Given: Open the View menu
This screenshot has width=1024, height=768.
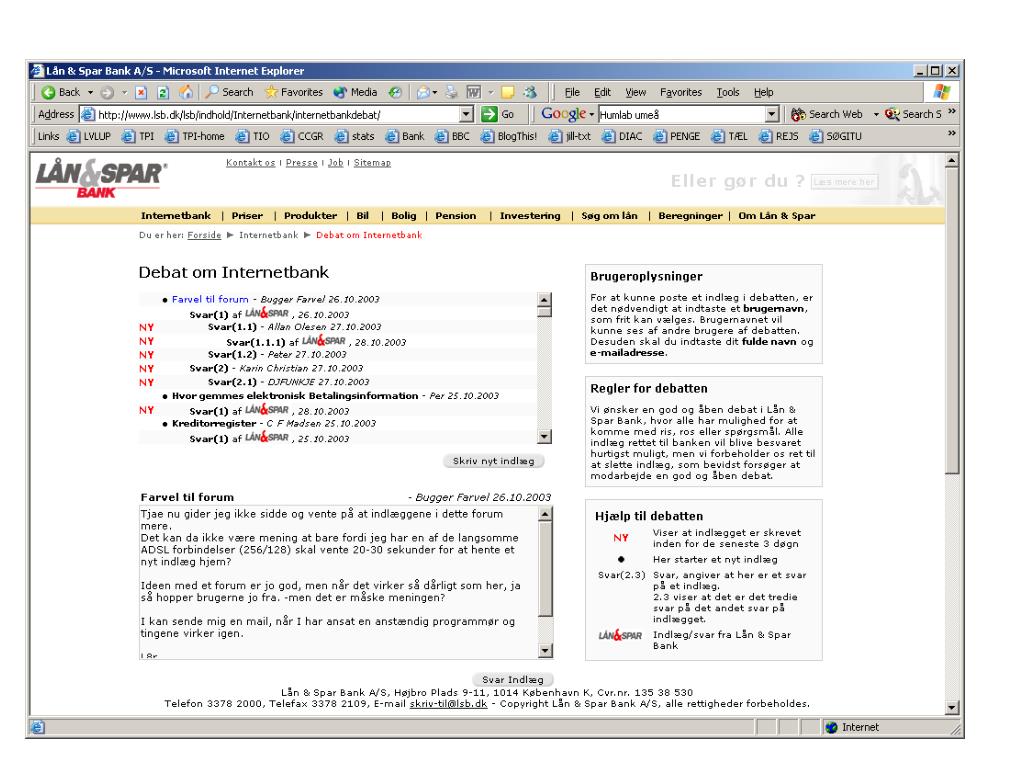Looking at the screenshot, I should [635, 92].
